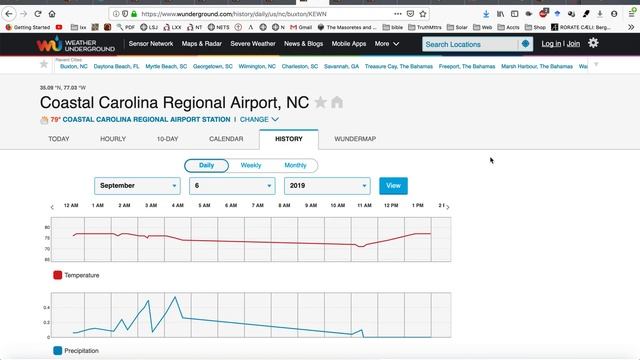Open the Firefox library icon
640x360 pixels.
500,14
